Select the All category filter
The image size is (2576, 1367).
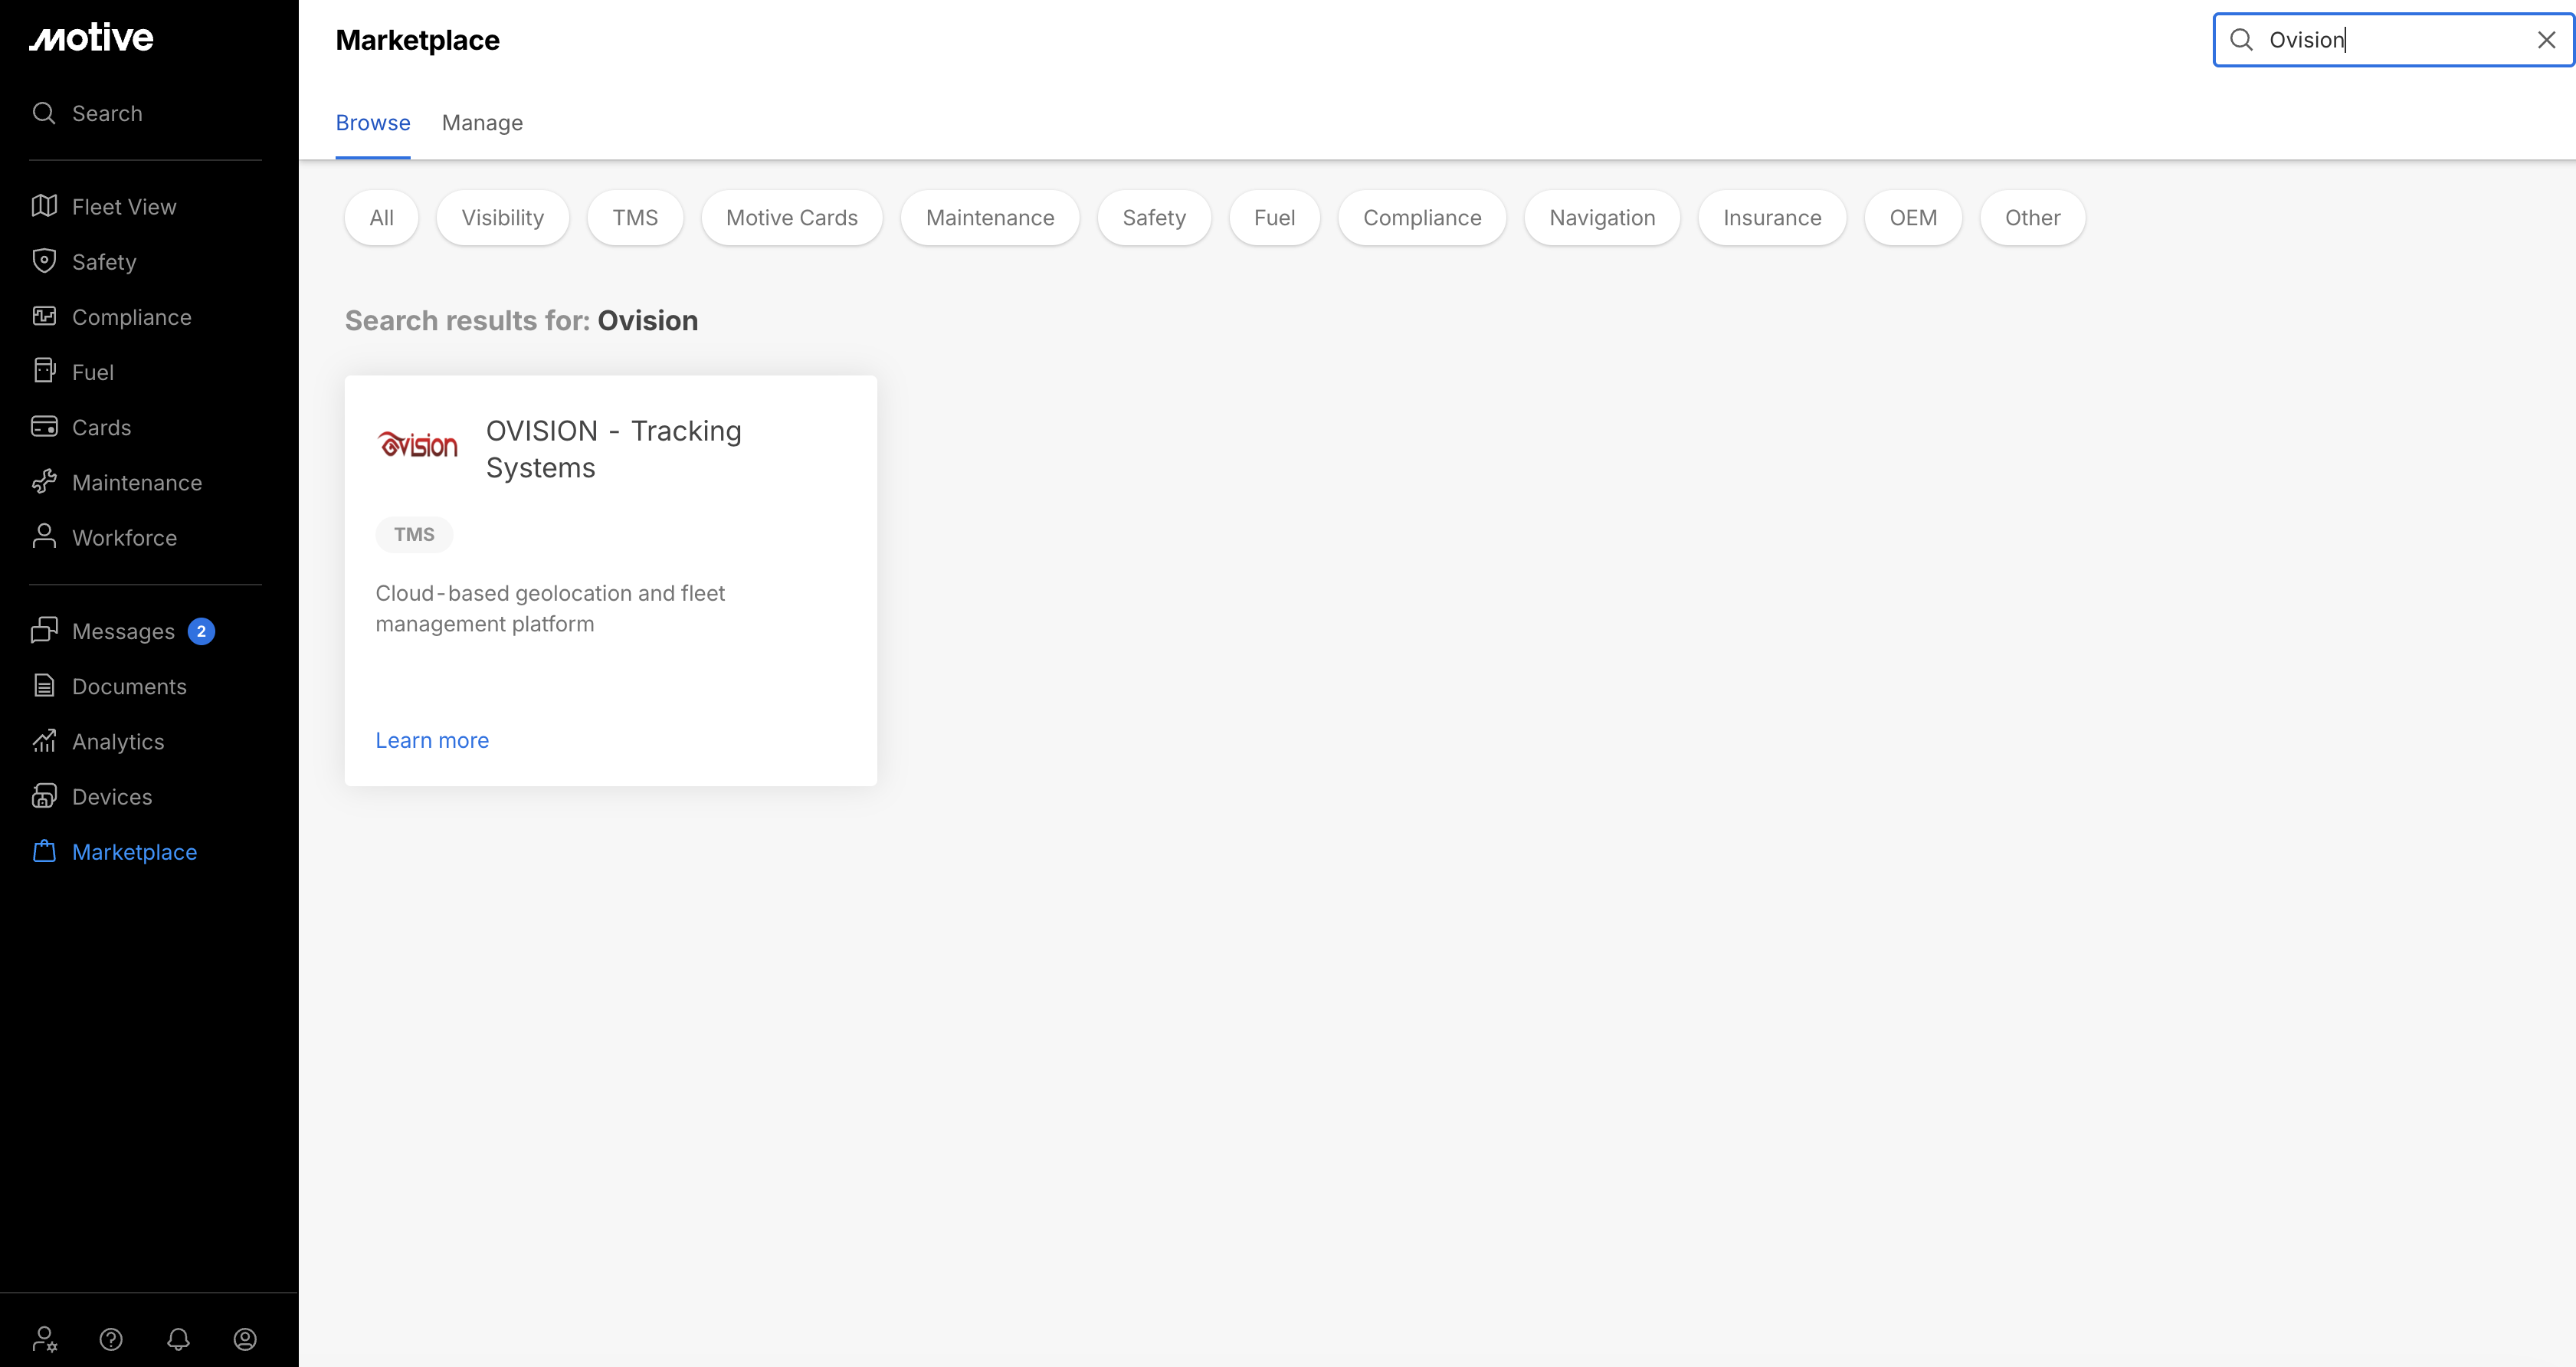coord(381,218)
